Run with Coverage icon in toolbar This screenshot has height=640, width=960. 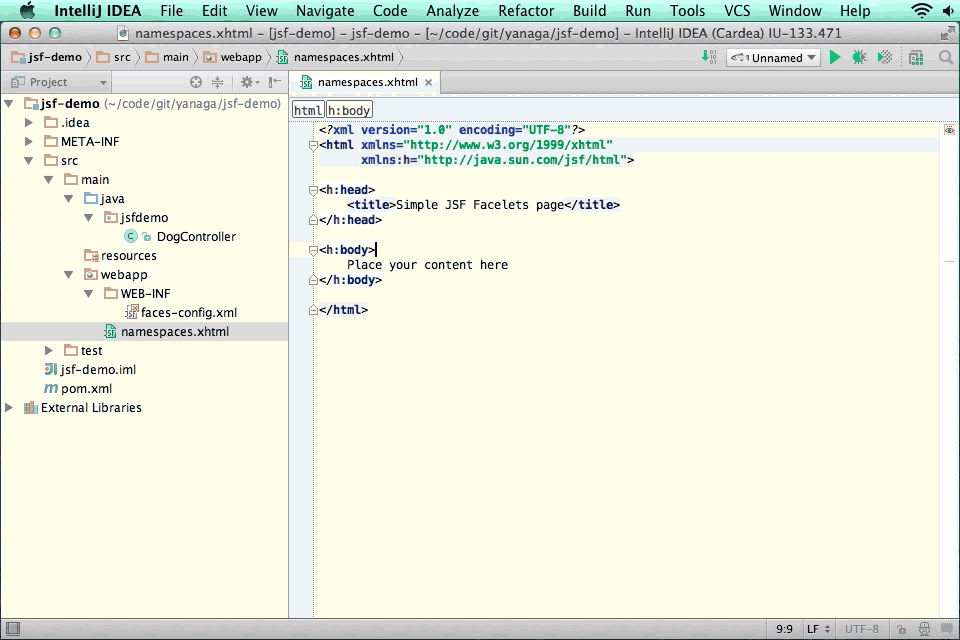(885, 57)
